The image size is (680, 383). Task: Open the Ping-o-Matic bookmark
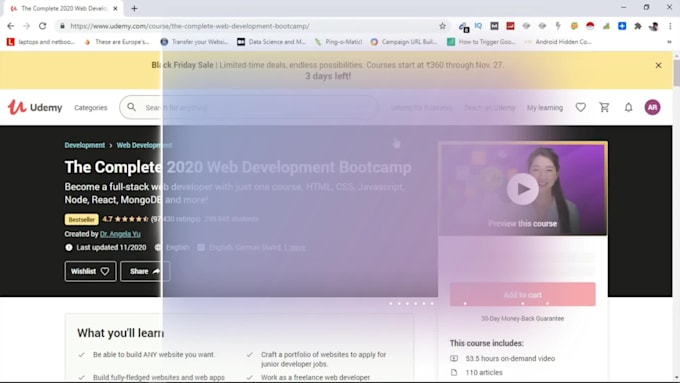tap(338, 42)
